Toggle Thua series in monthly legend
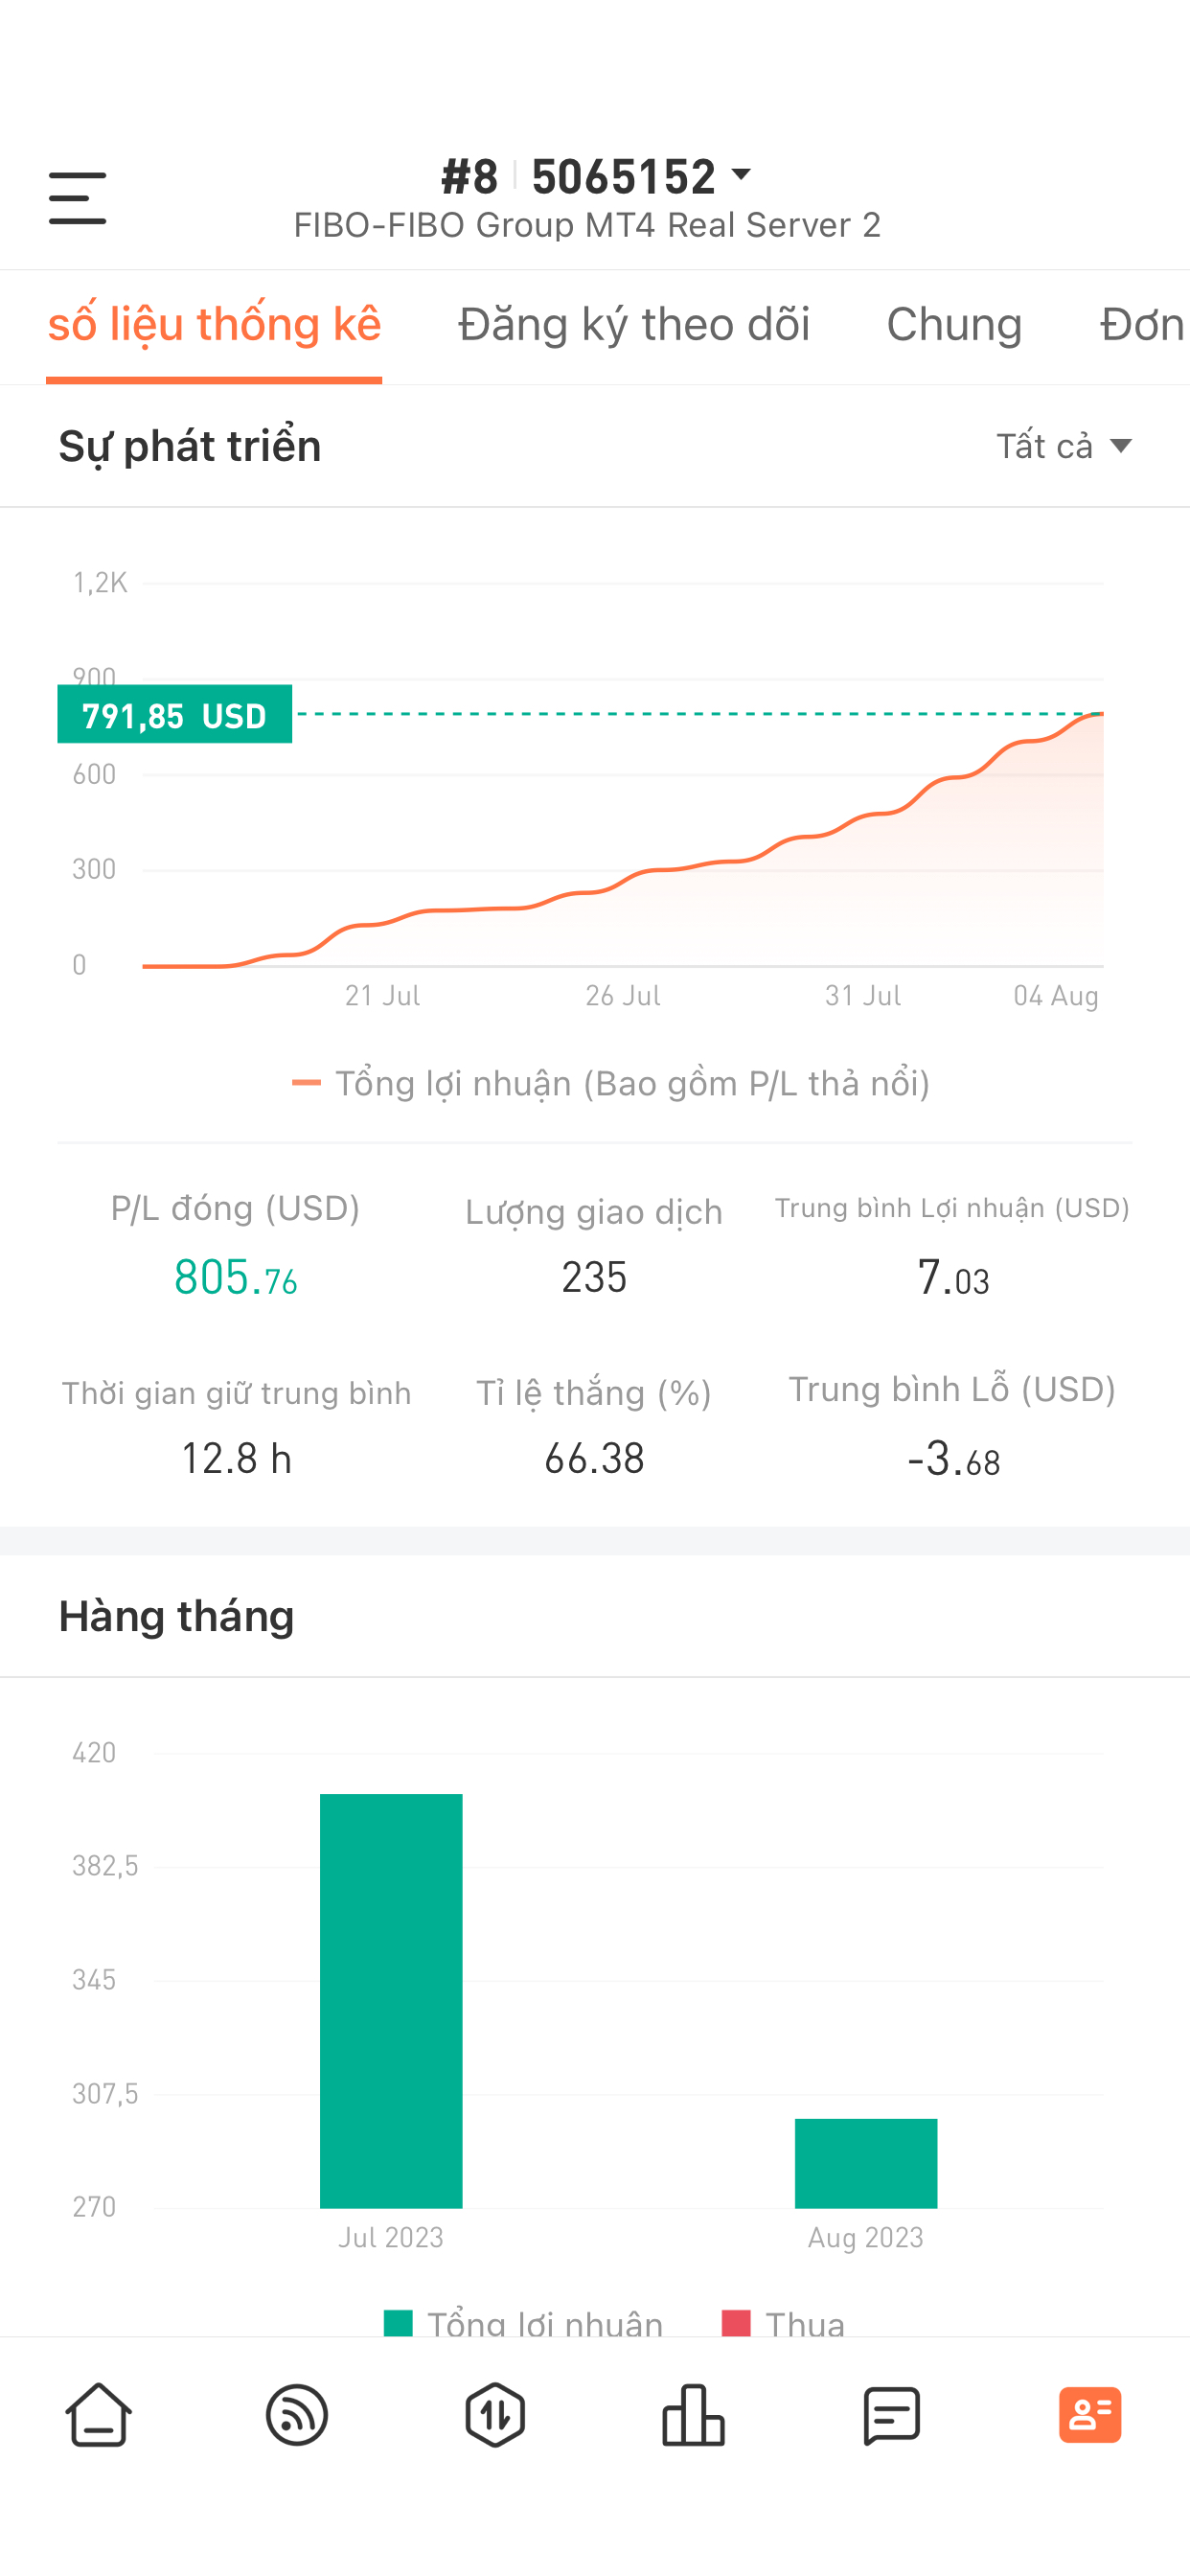1190x2576 pixels. click(x=784, y=2322)
